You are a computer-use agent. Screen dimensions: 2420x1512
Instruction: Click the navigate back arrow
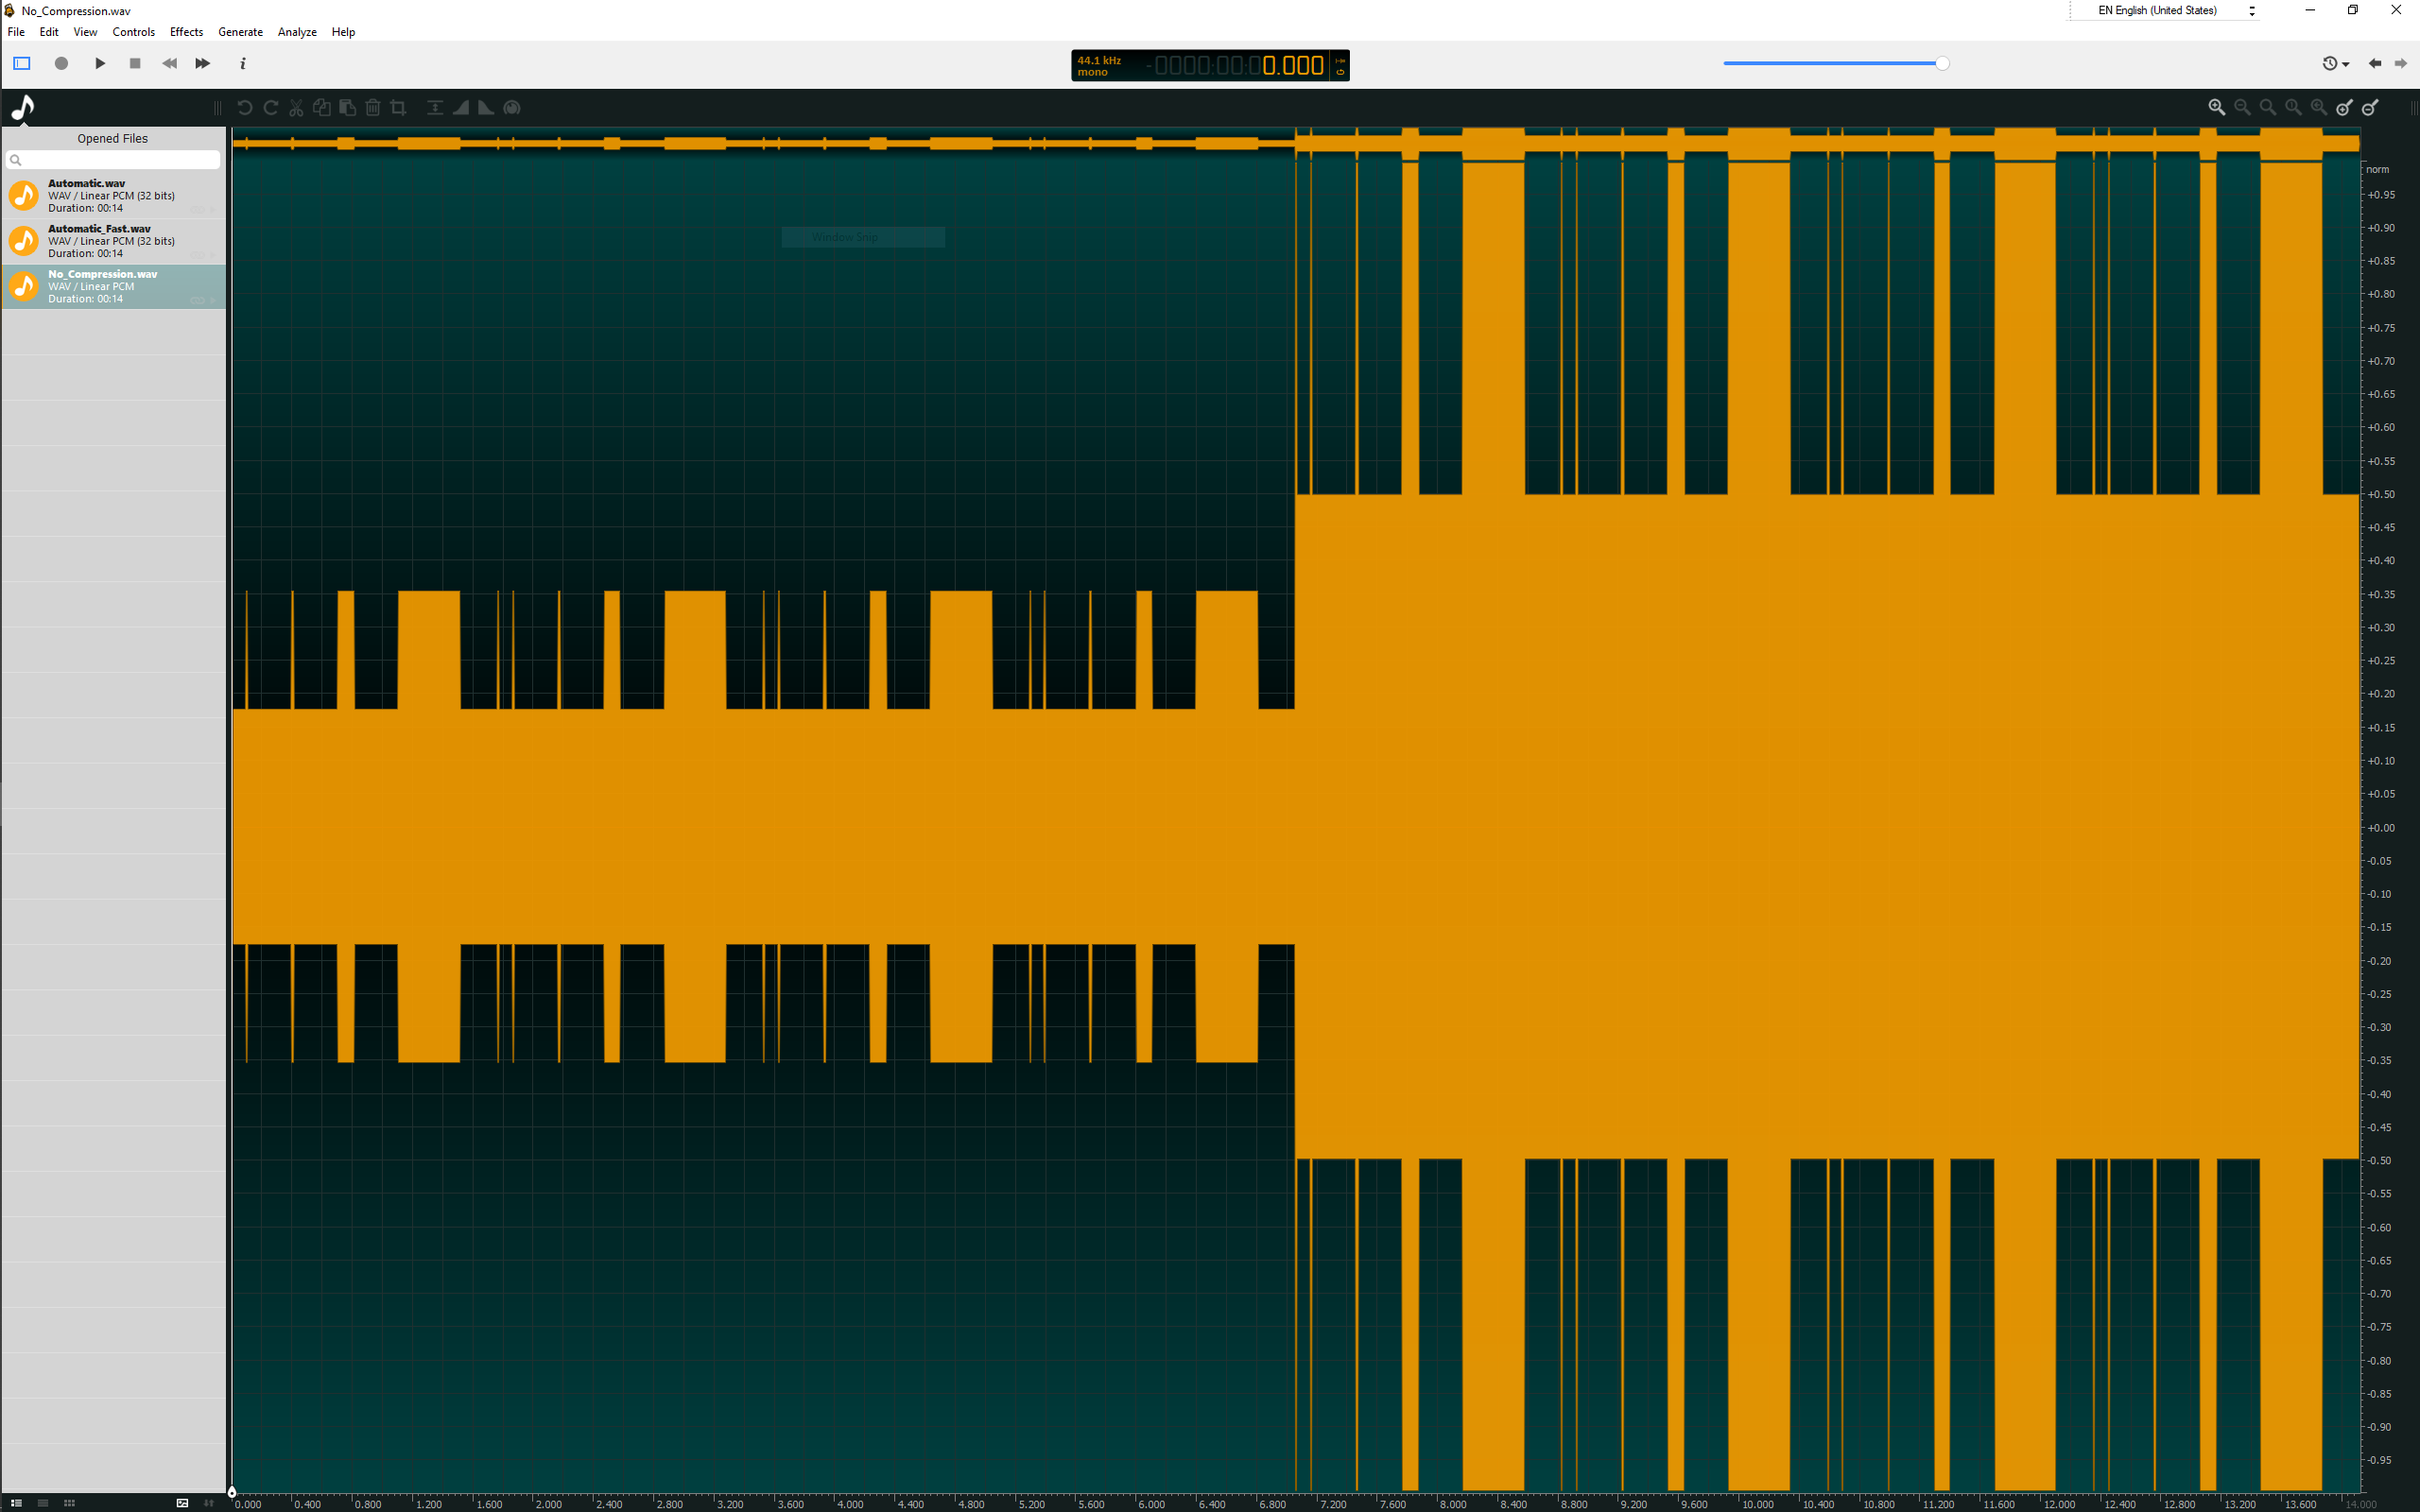click(x=2374, y=63)
